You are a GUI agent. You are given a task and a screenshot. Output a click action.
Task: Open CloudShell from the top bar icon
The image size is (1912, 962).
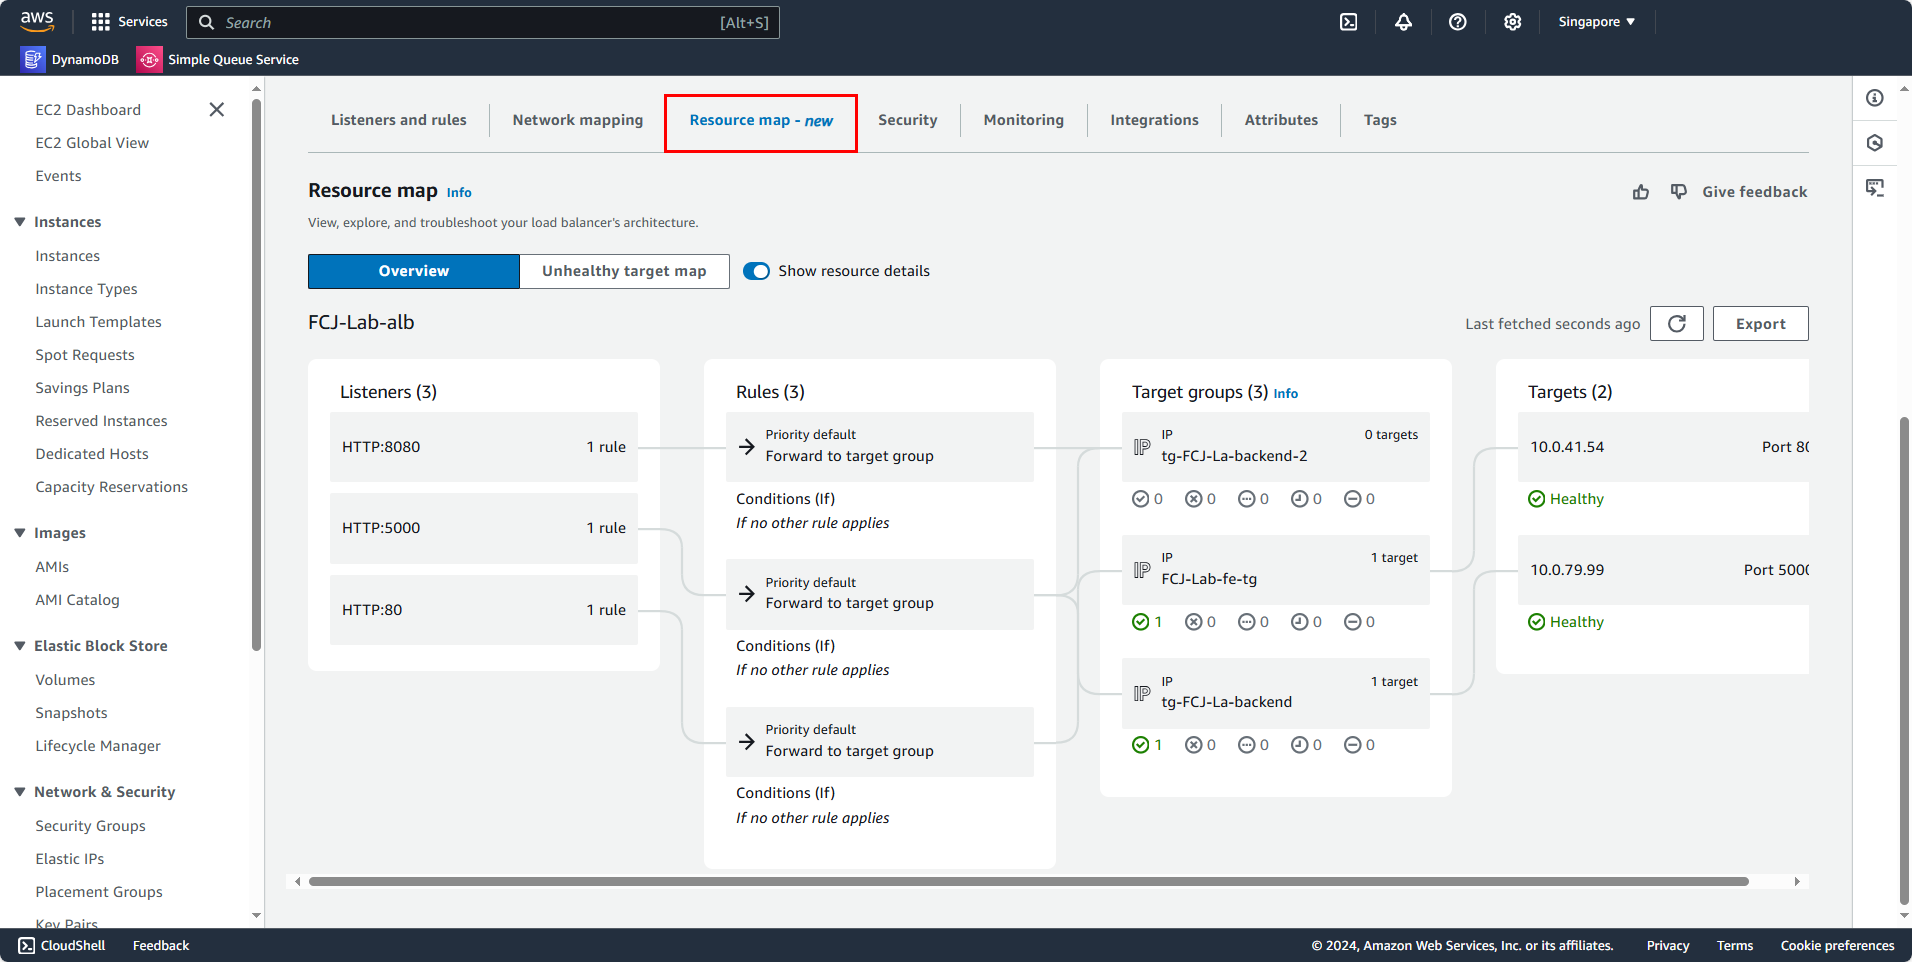click(1349, 22)
